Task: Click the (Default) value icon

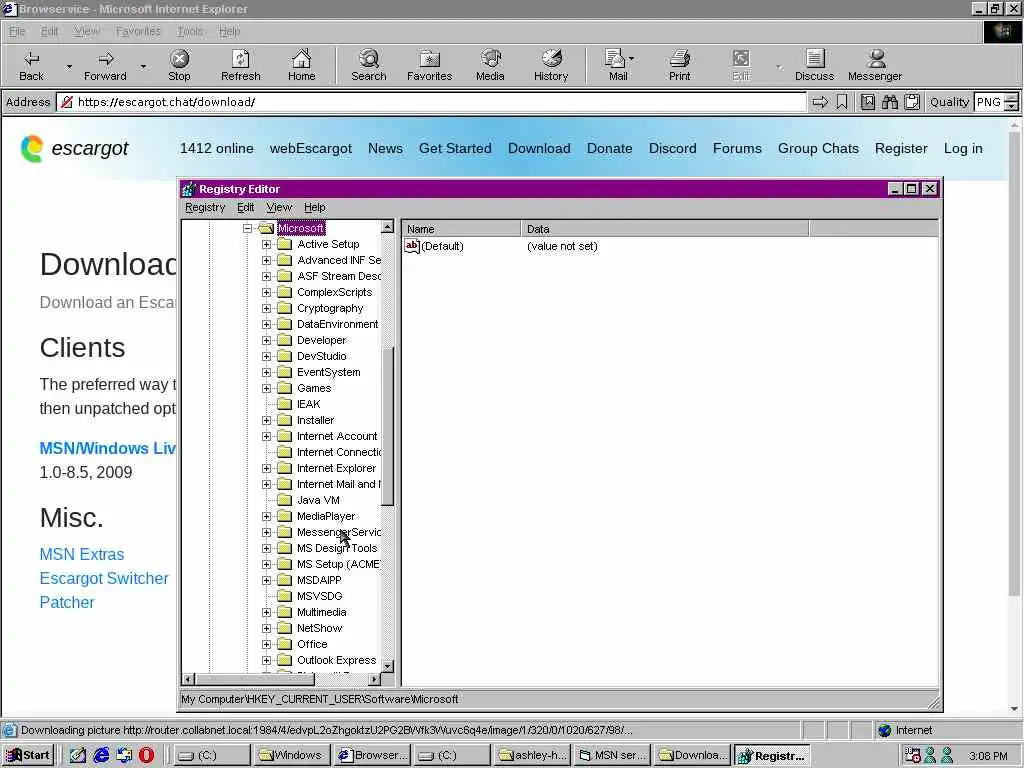Action: point(412,246)
